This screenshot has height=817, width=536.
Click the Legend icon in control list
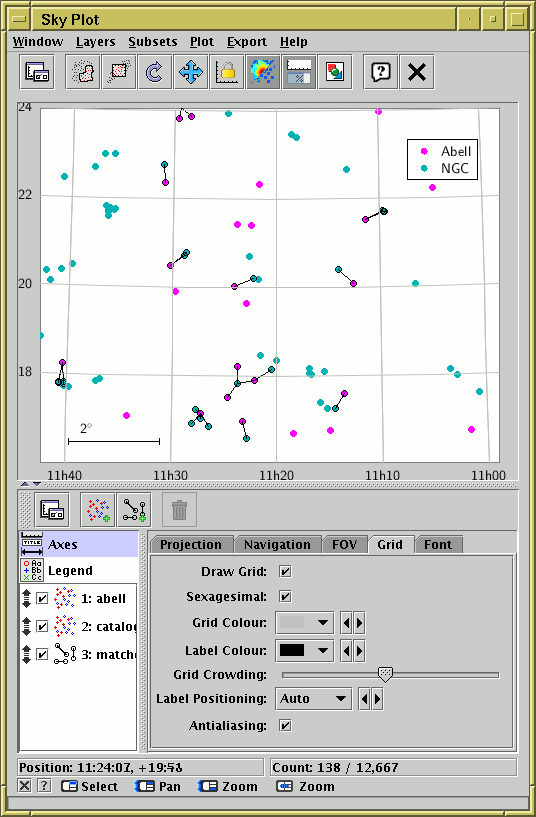point(32,570)
